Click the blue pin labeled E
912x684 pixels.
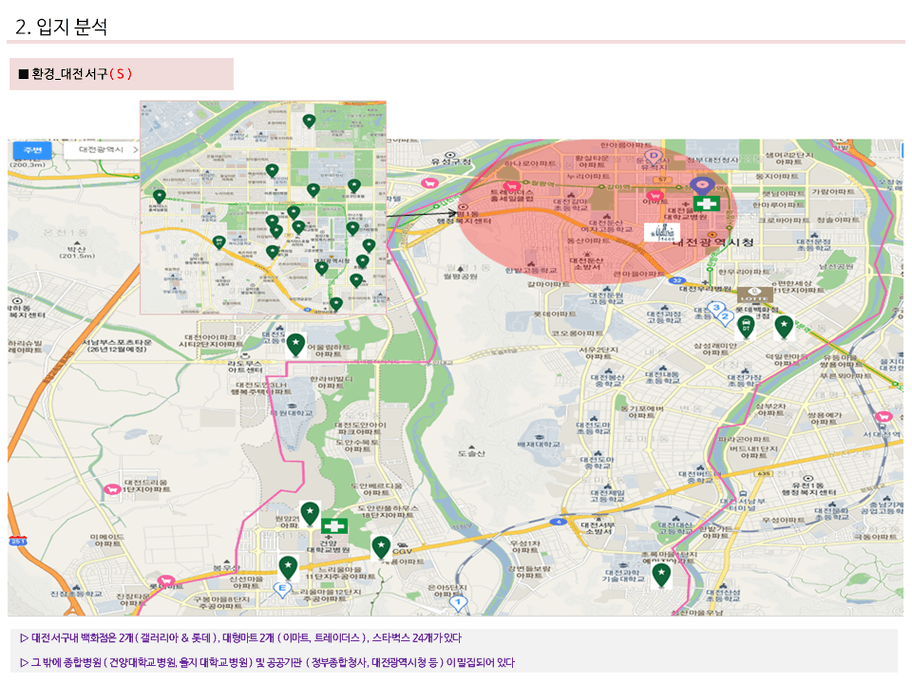282,589
